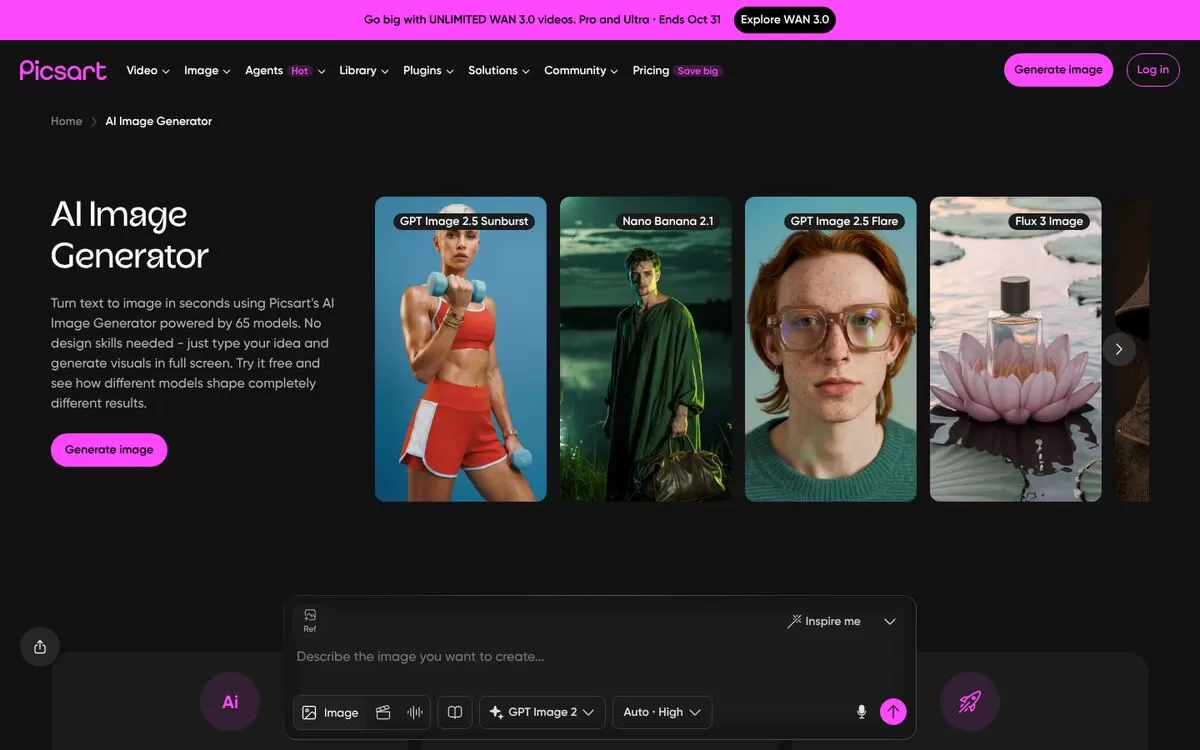Collapse the prompt box chevron
1200x750 pixels.
(x=890, y=621)
